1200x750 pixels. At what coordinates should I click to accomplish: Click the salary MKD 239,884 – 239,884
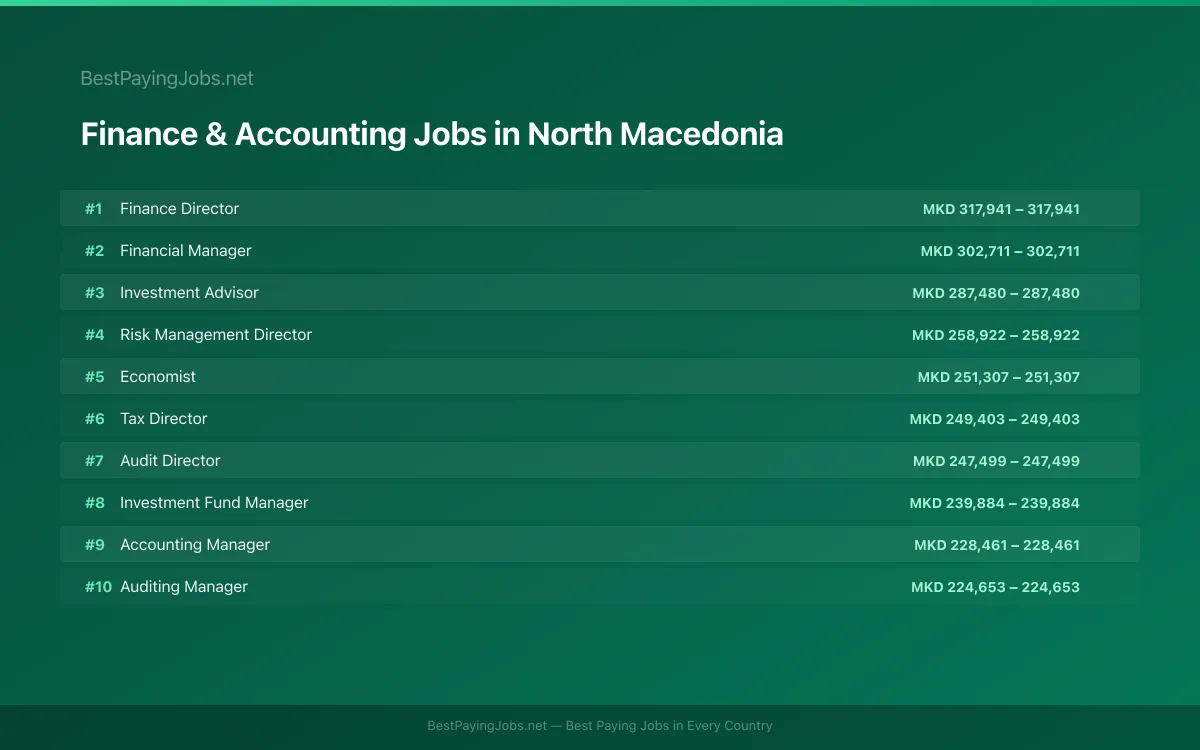[995, 503]
